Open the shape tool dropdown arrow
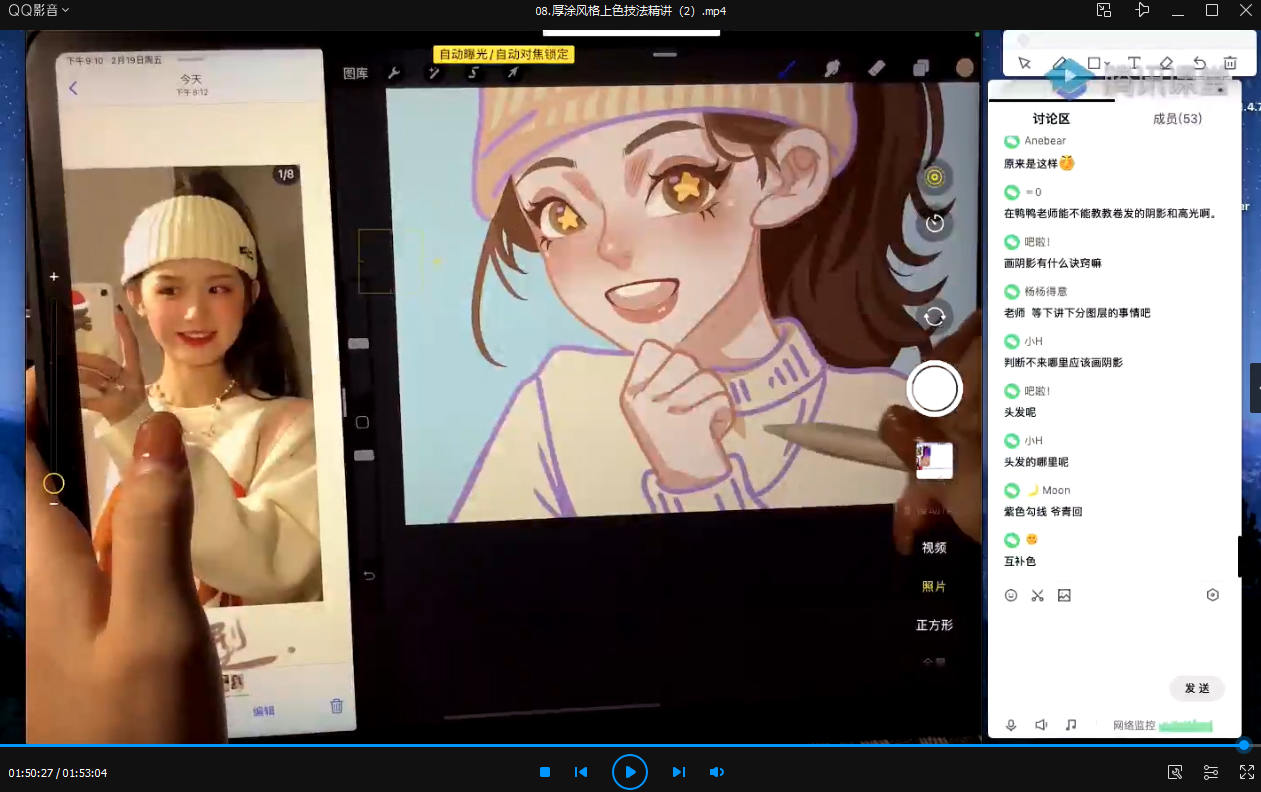 pyautogui.click(x=1108, y=64)
